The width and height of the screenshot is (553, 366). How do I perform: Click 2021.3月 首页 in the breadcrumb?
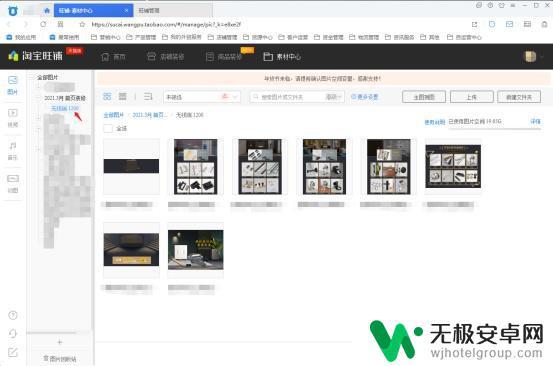coord(150,115)
